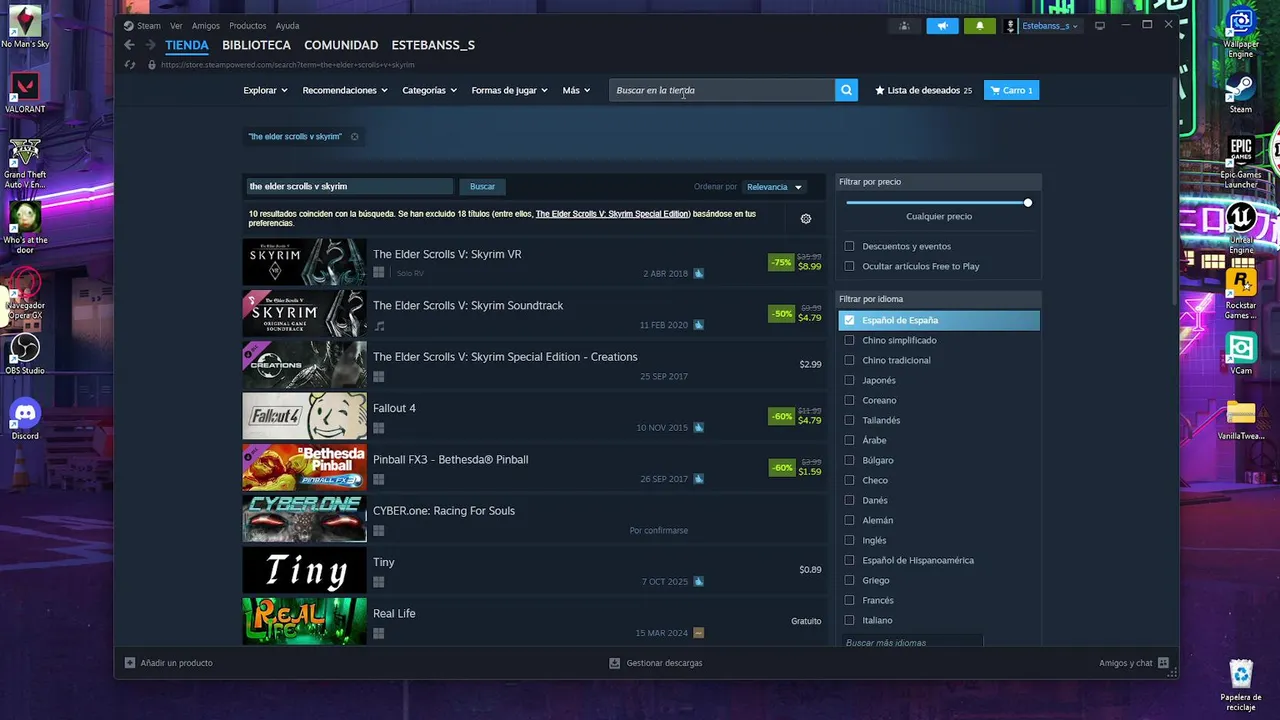Select the VALORANT desktop icon
Viewport: 1280px width, 720px height.
[x=25, y=92]
